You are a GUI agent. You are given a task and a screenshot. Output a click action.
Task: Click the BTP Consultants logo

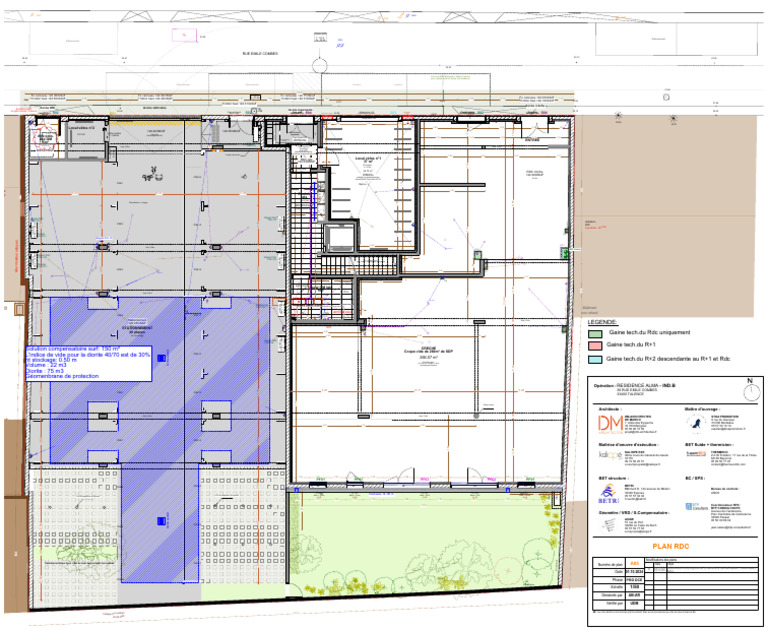[696, 507]
